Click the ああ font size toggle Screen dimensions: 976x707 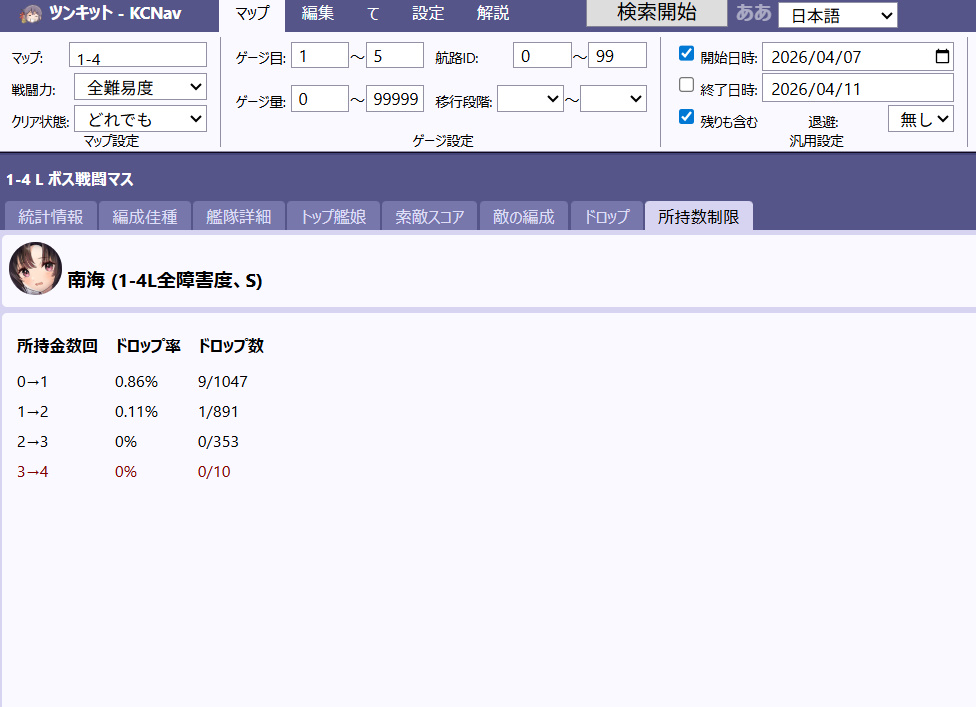753,14
